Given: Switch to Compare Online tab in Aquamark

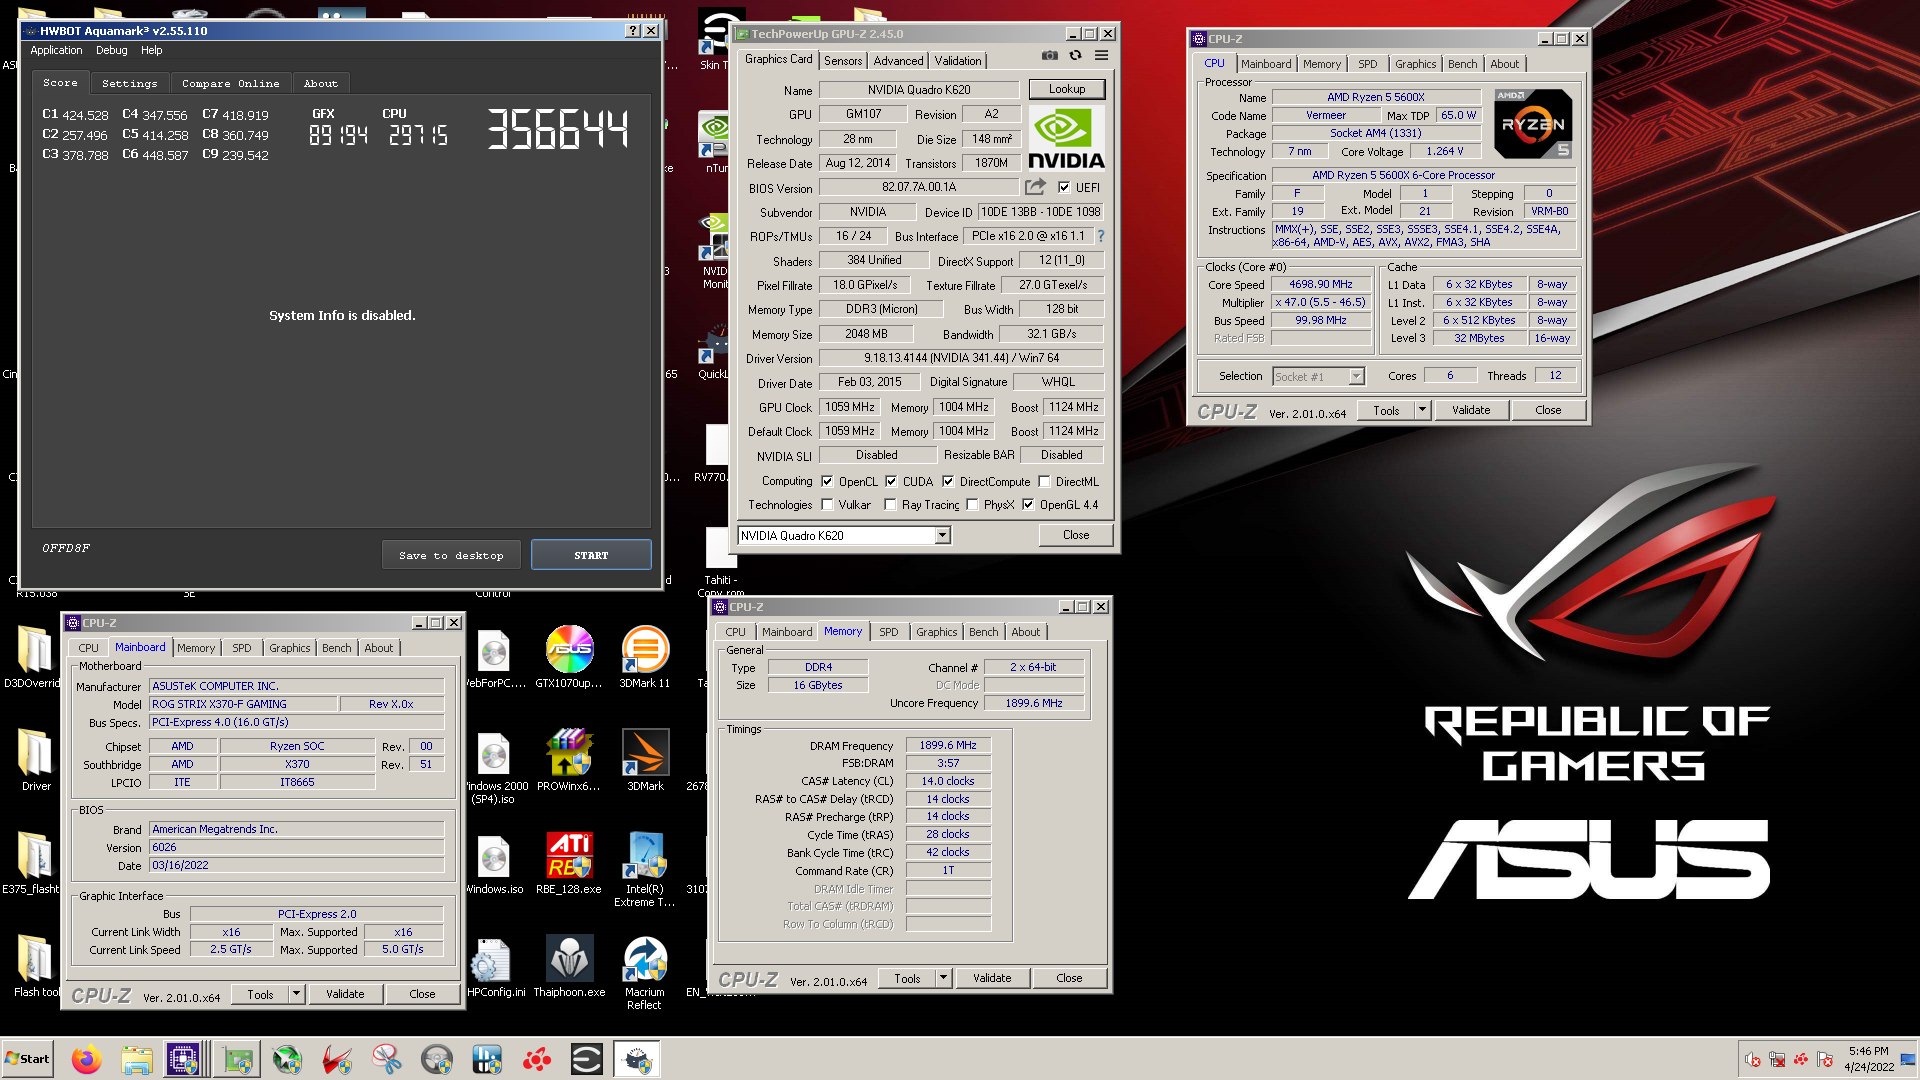Looking at the screenshot, I should pyautogui.click(x=231, y=83).
